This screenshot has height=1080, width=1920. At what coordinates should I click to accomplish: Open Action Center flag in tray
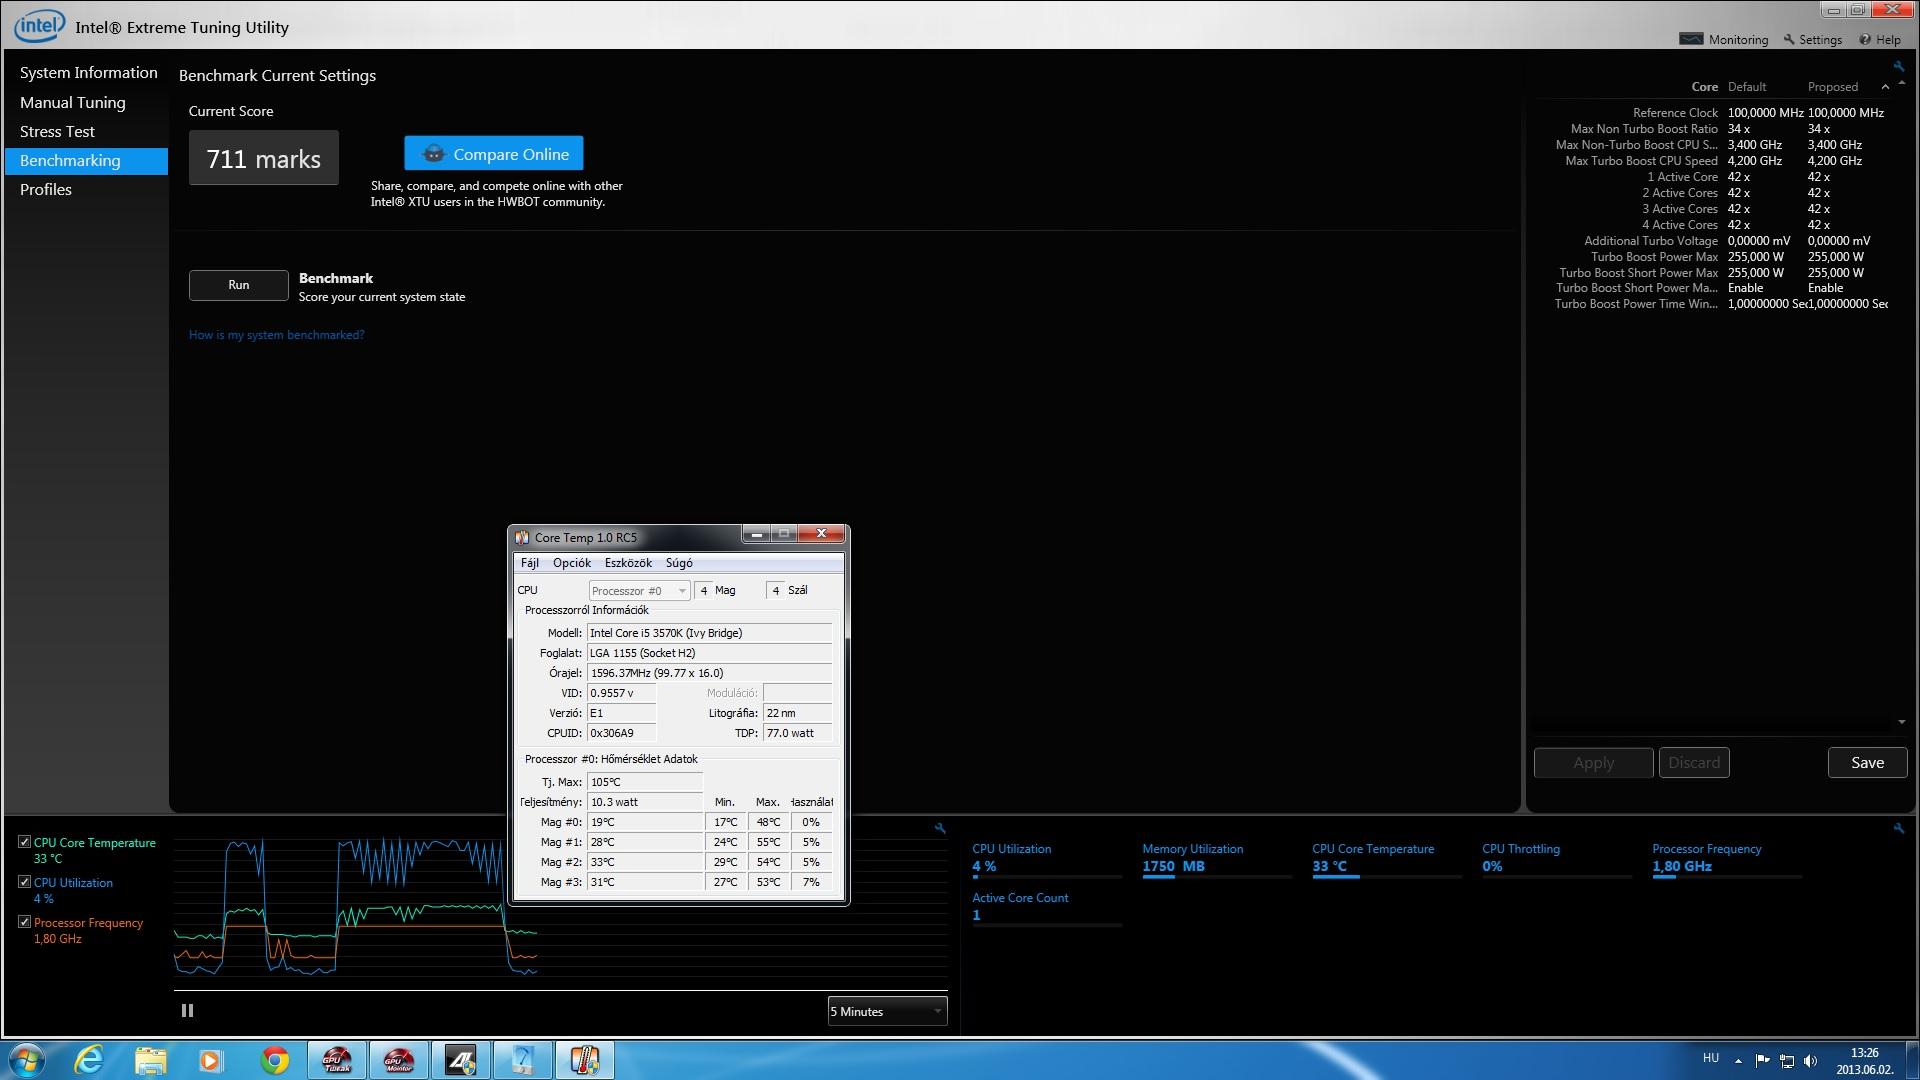pyautogui.click(x=1762, y=1061)
